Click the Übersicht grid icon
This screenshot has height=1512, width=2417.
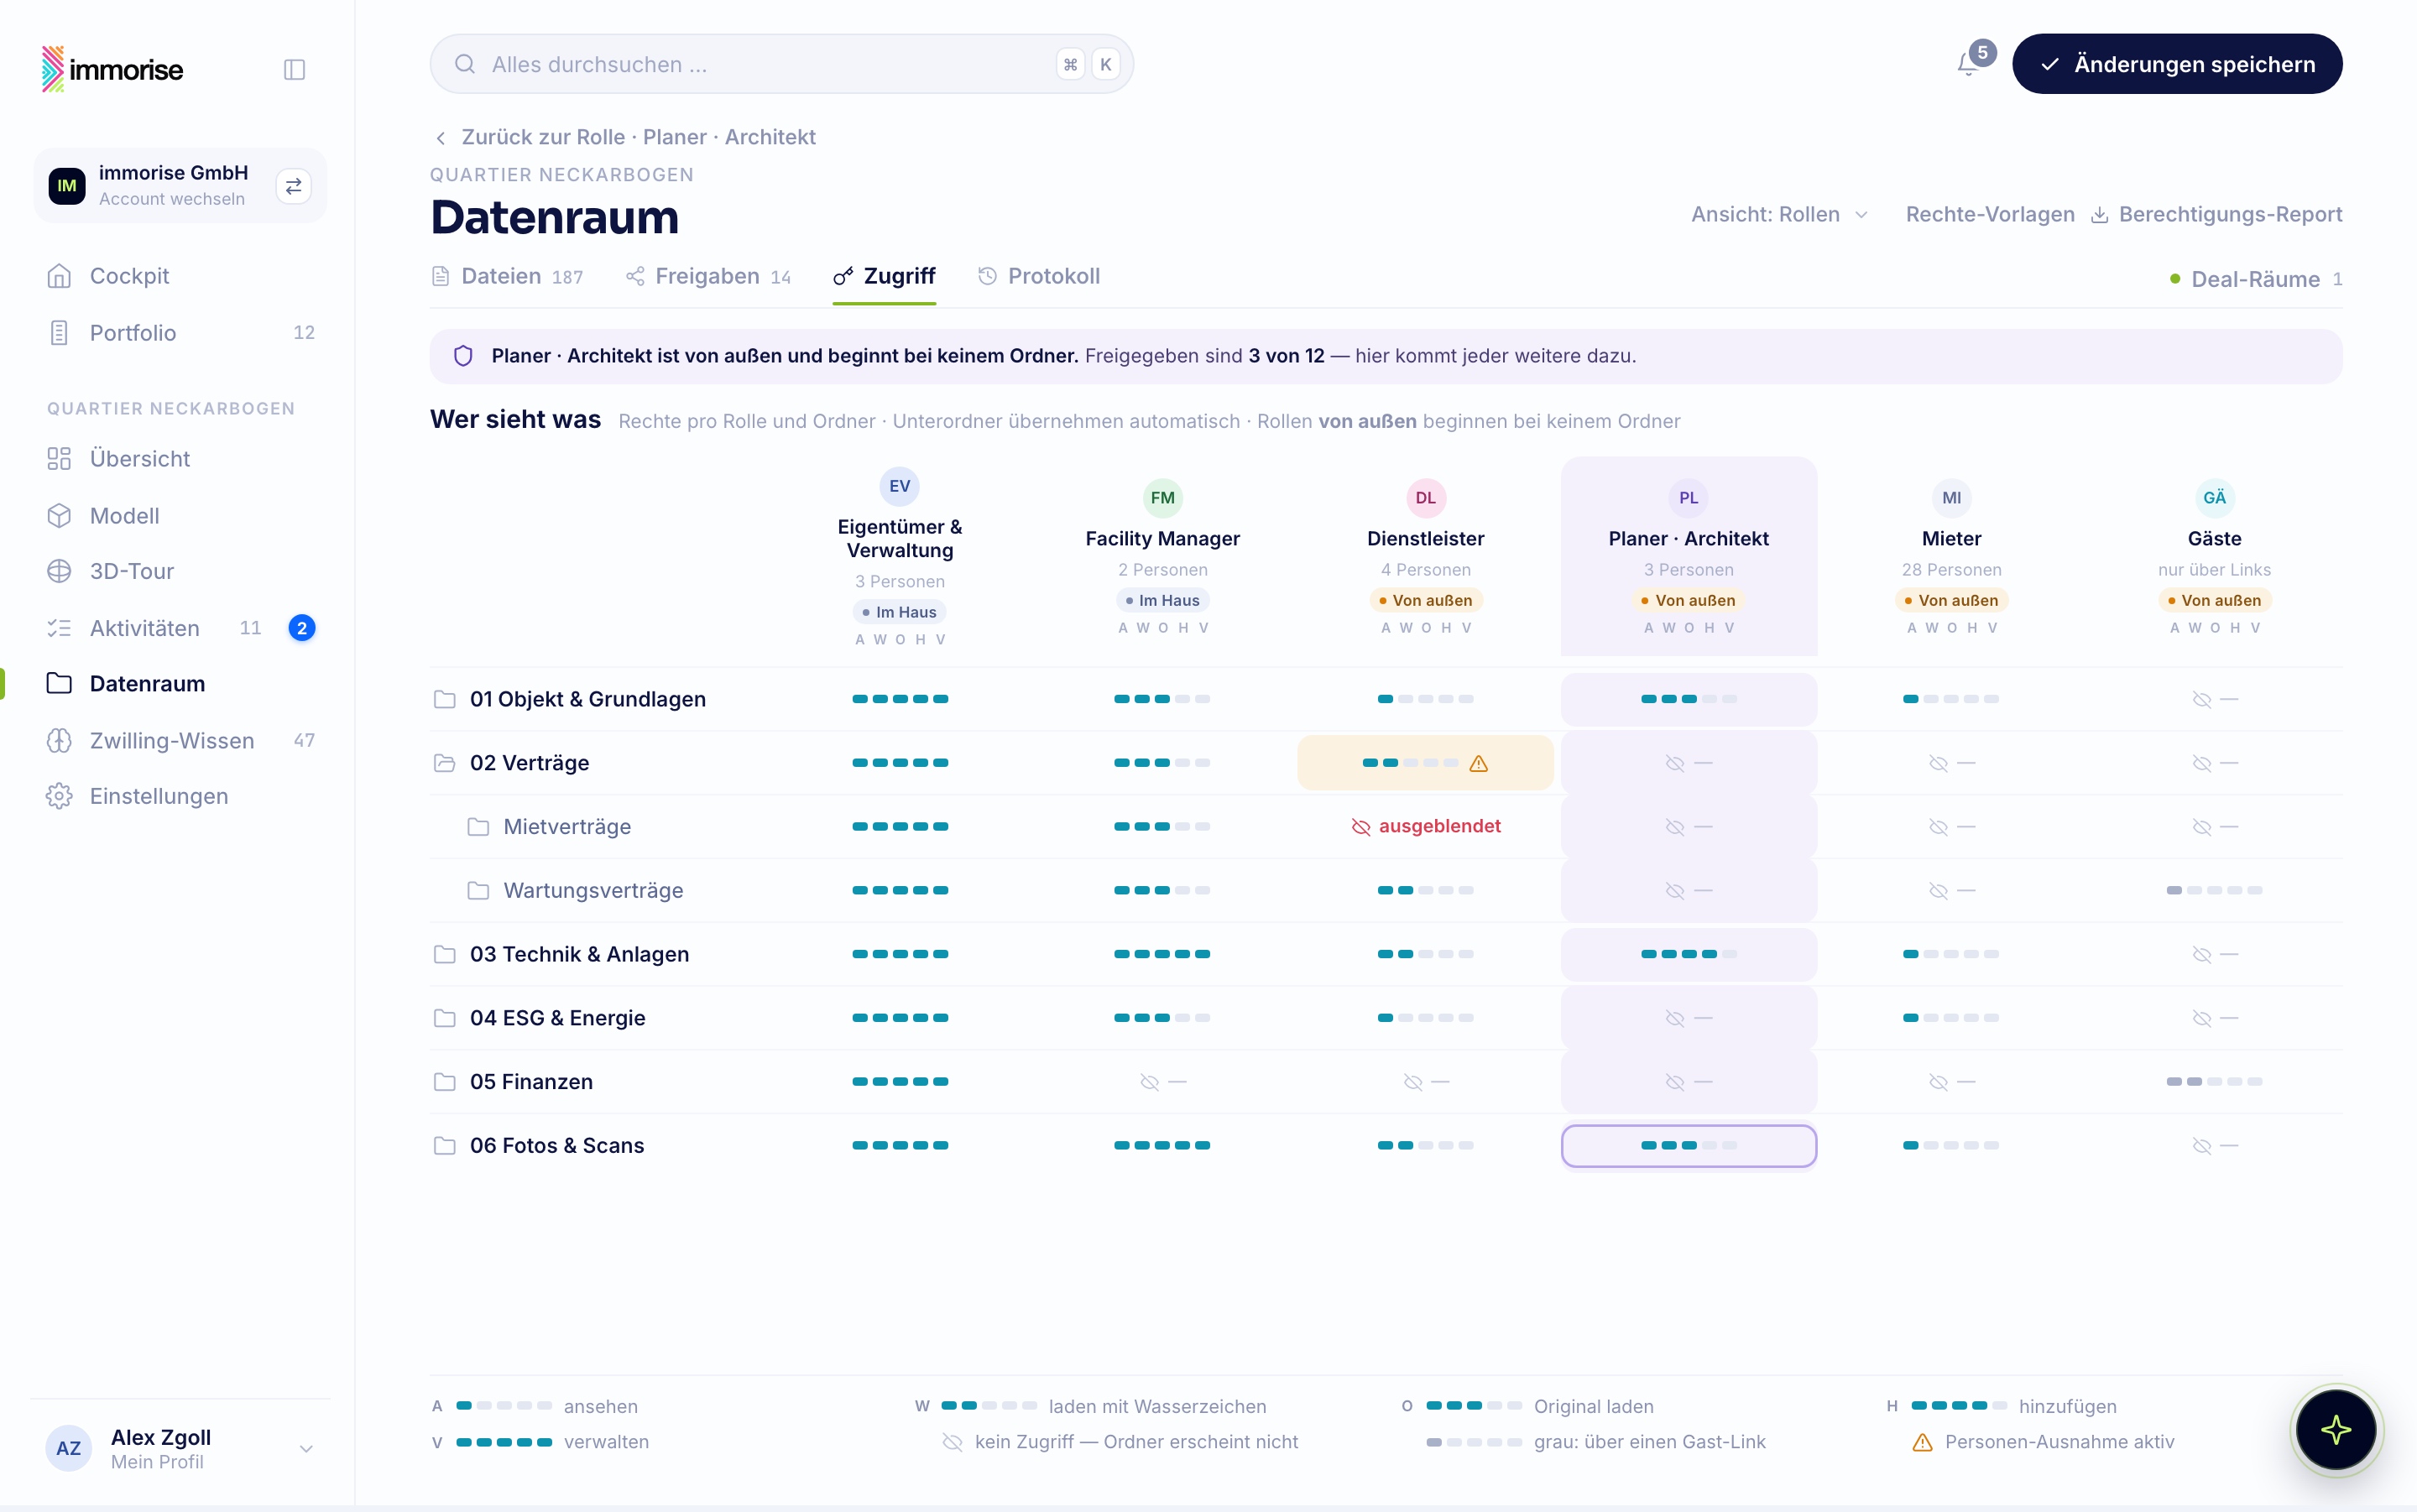coord(59,459)
